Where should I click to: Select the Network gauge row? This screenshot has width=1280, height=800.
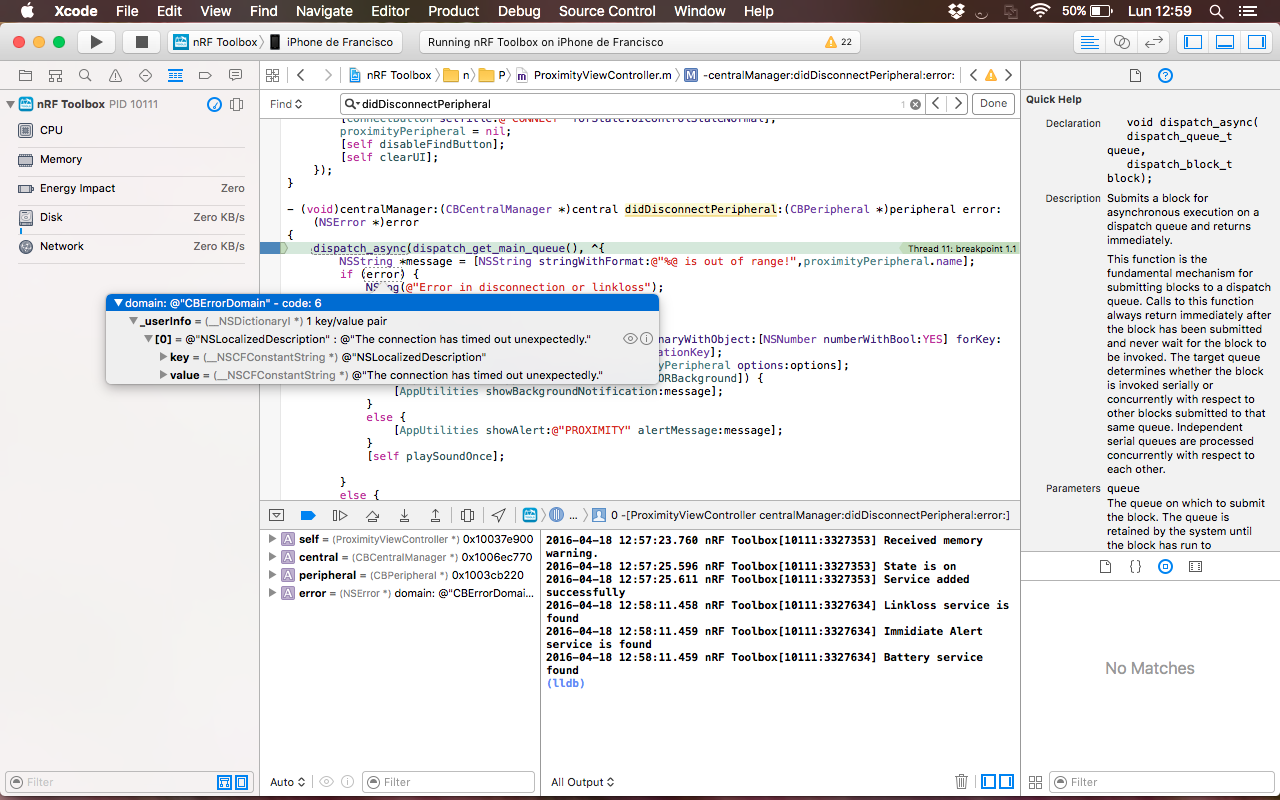[x=130, y=246]
